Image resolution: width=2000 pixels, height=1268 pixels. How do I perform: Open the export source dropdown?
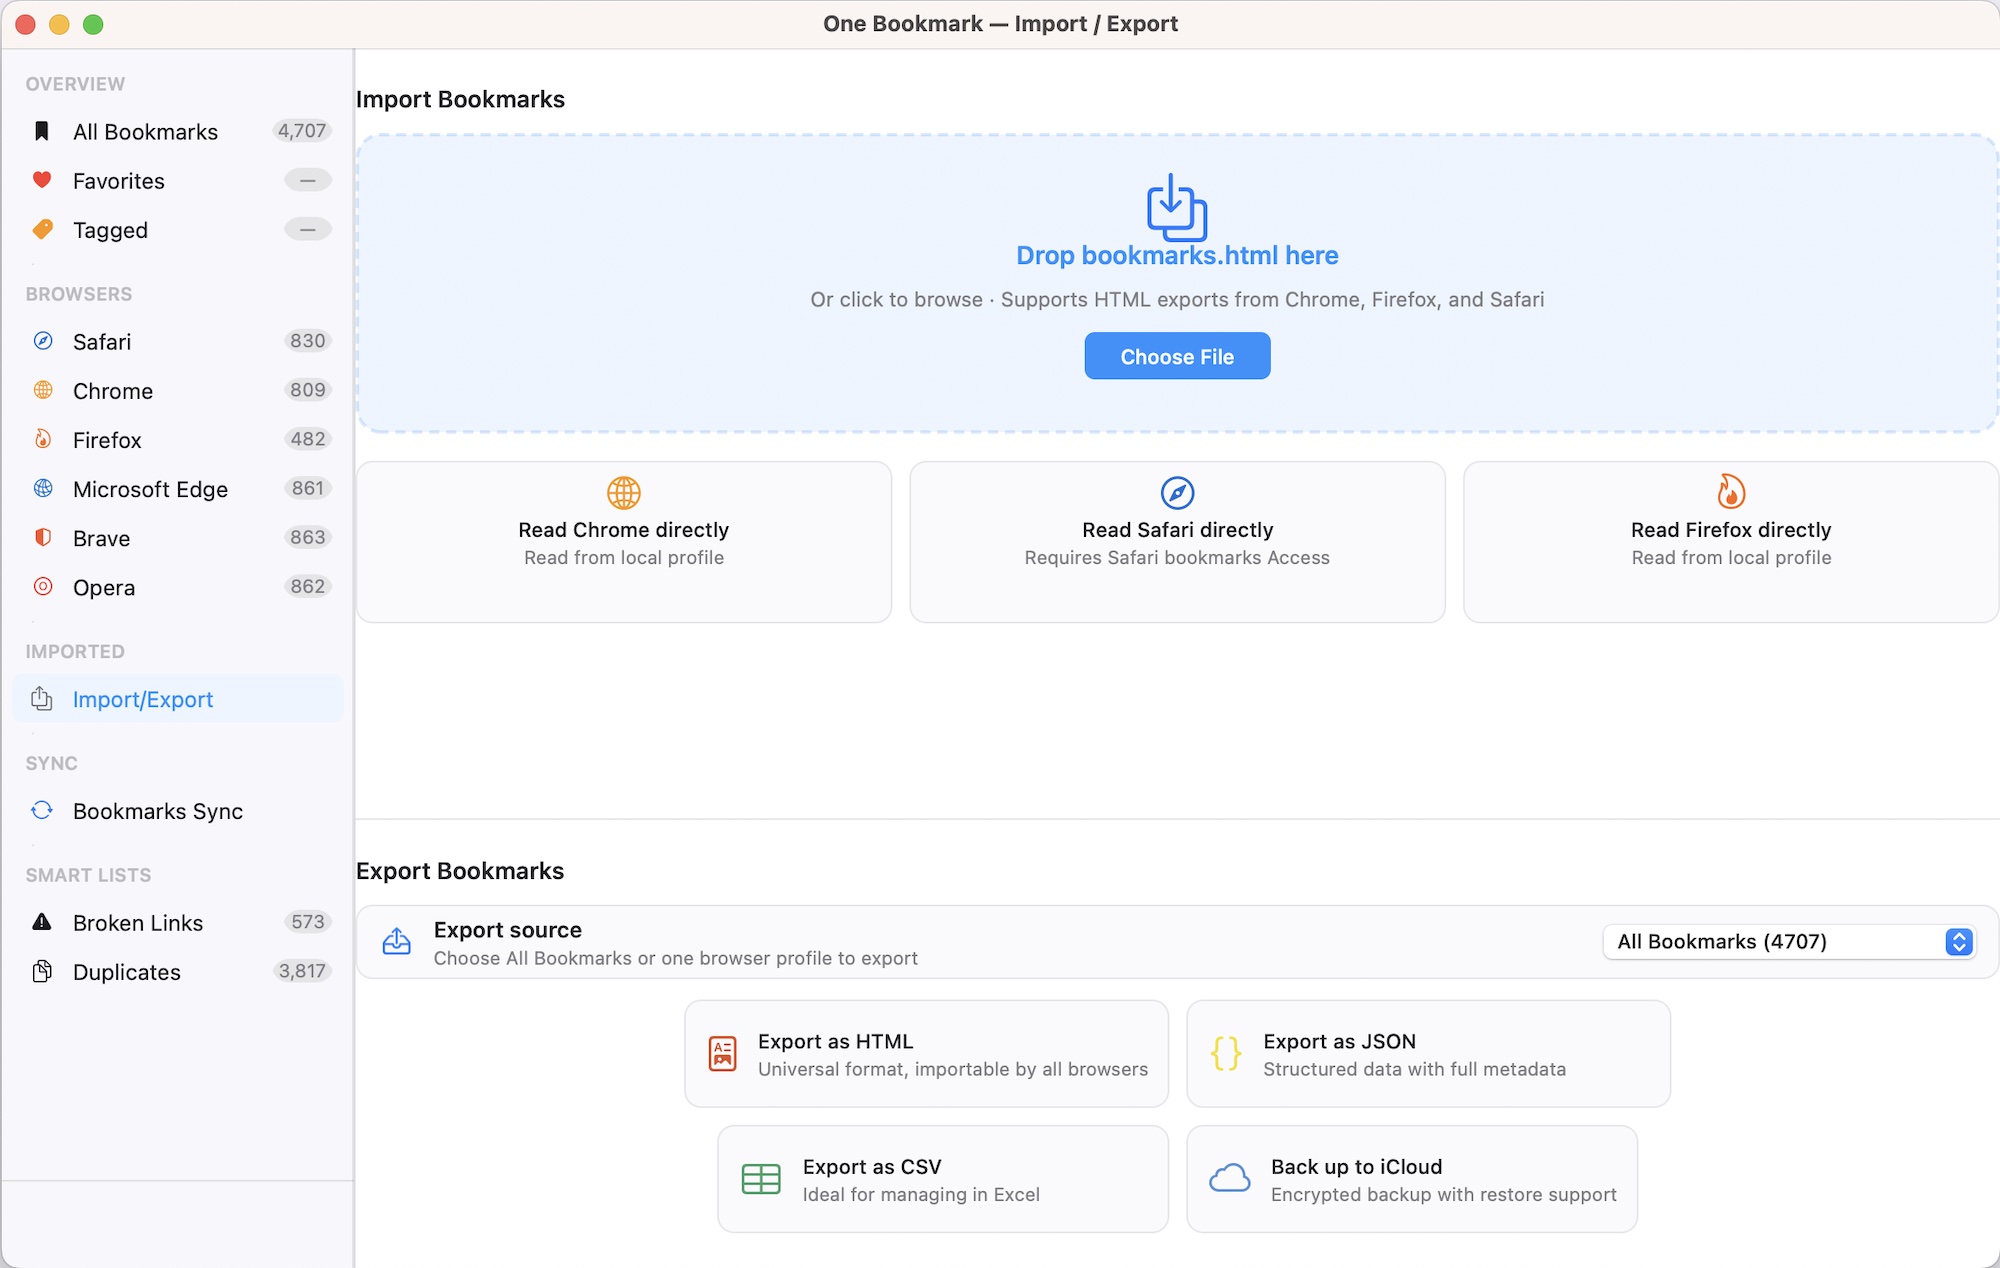[1789, 942]
